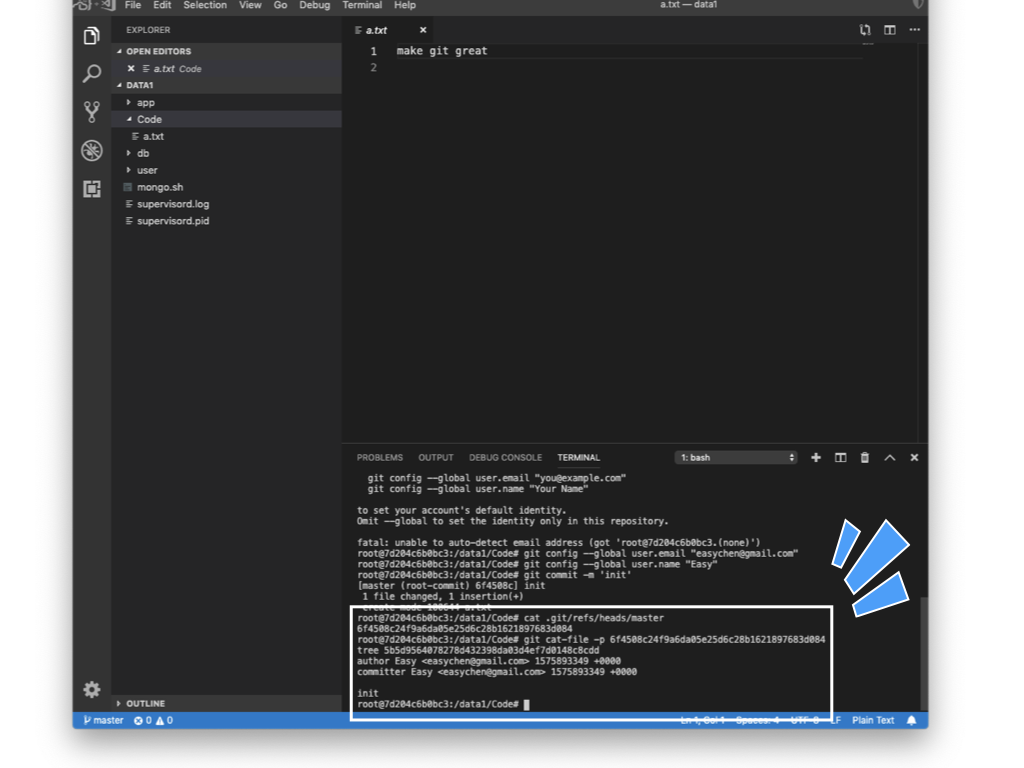Viewport: 1024px width, 768px height.
Task: Maximize the terminal panel with up chevron
Action: tap(889, 458)
